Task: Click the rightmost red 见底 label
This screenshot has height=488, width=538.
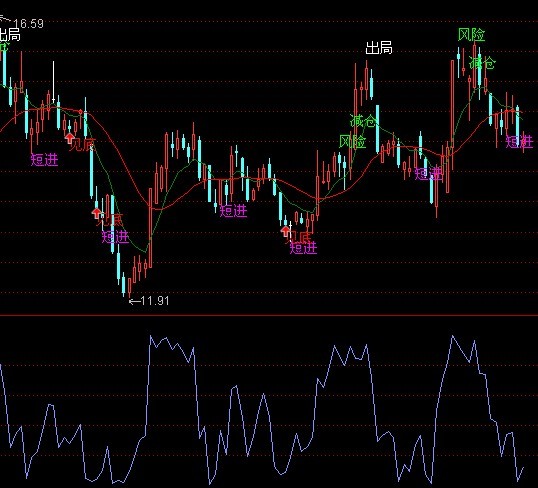Action: [x=298, y=237]
